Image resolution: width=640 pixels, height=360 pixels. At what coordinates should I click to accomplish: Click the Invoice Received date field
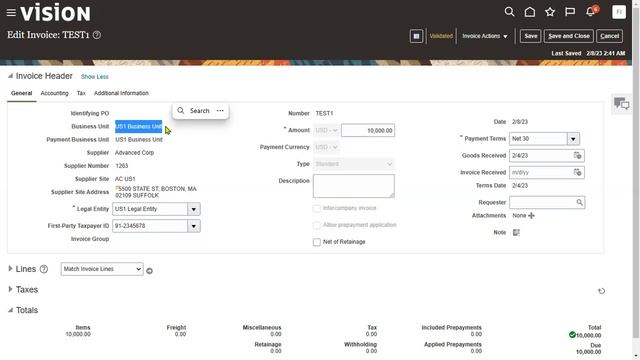coord(541,172)
